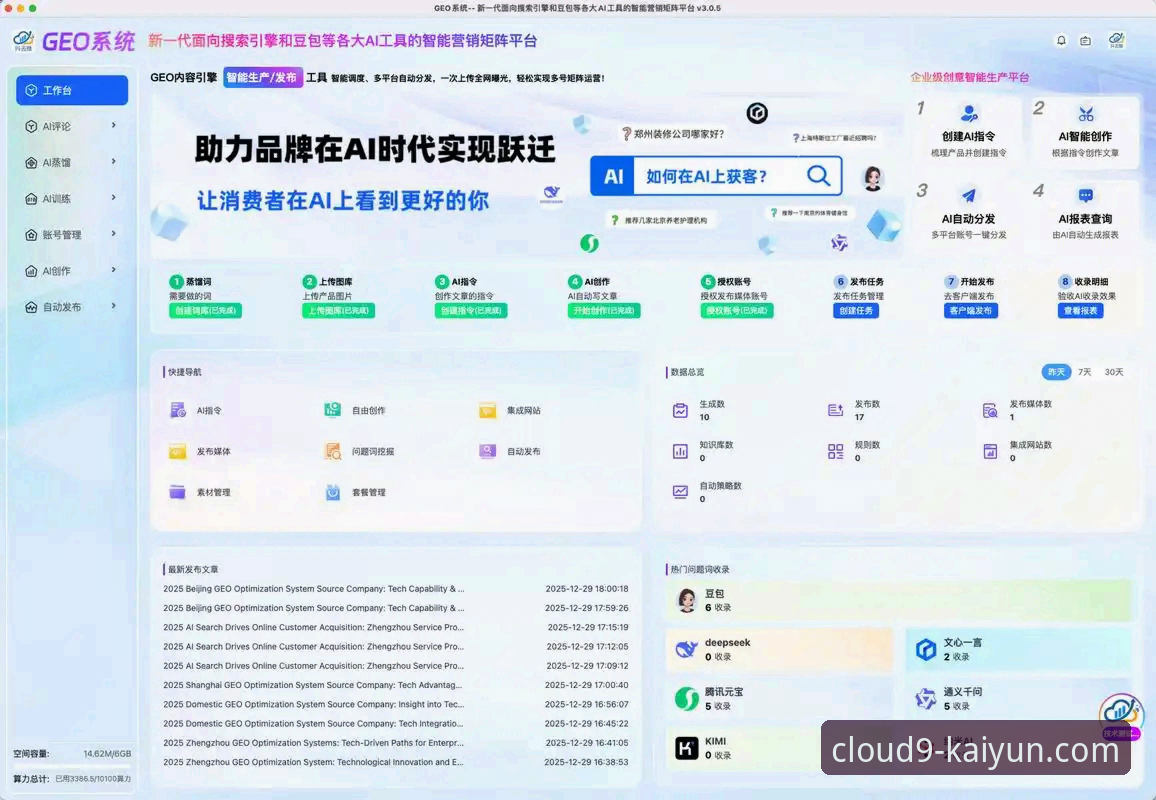The height and width of the screenshot is (800, 1156).
Task: Click the 素材管理 folder icon
Action: [178, 491]
